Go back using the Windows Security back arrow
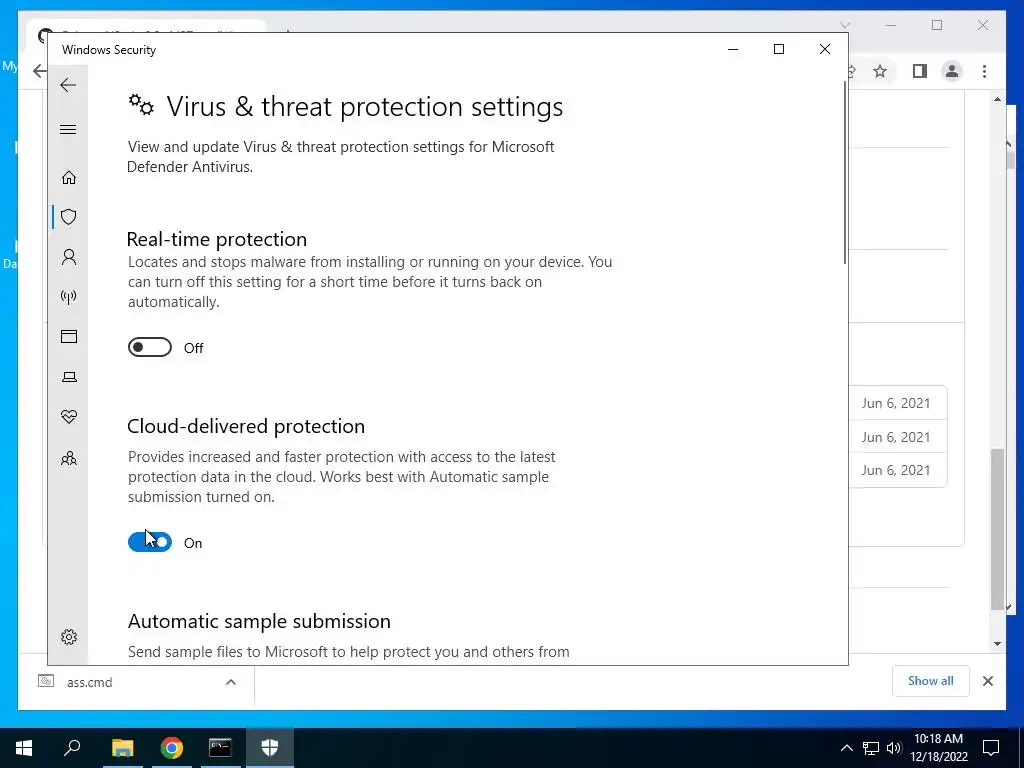This screenshot has height=768, width=1024. pyautogui.click(x=68, y=85)
